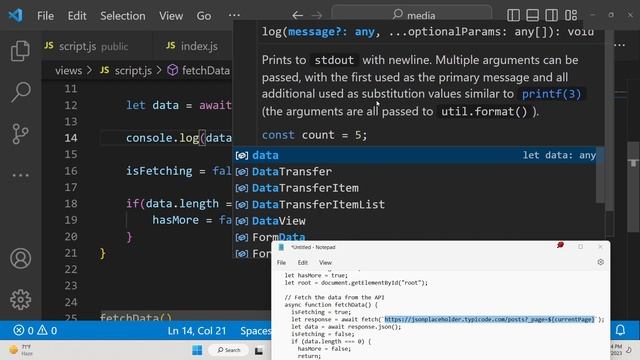The width and height of the screenshot is (640, 360).
Task: Switch to the index.js tab
Action: [192, 46]
